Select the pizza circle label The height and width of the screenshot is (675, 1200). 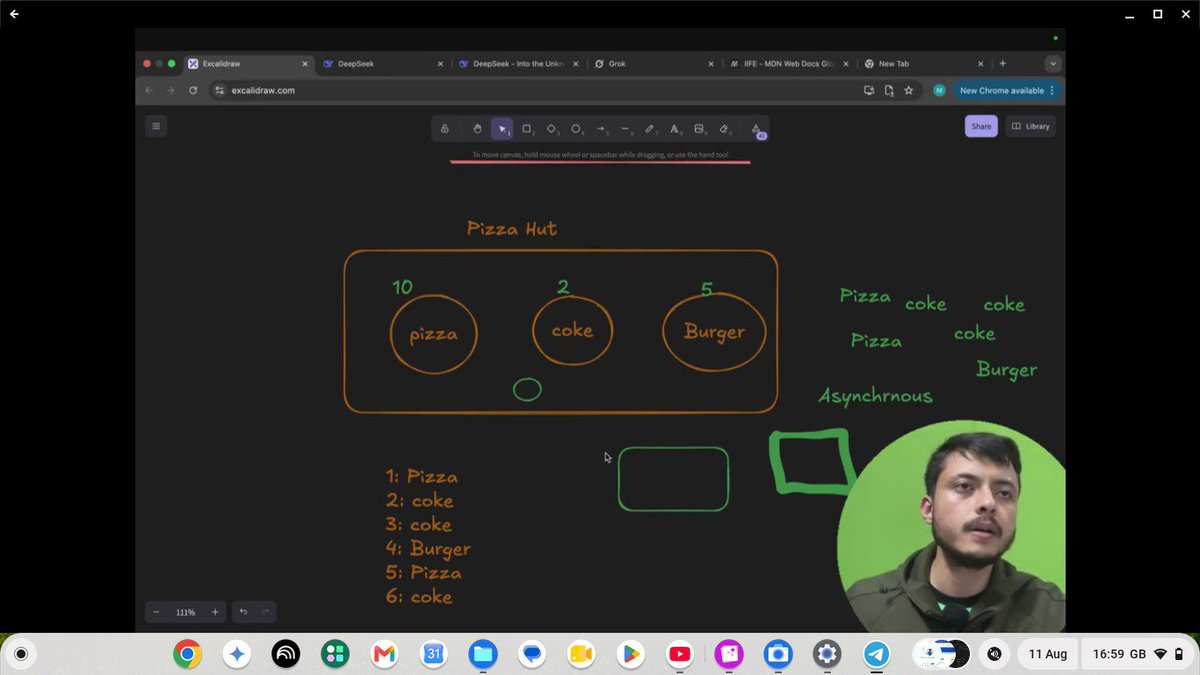[433, 334]
